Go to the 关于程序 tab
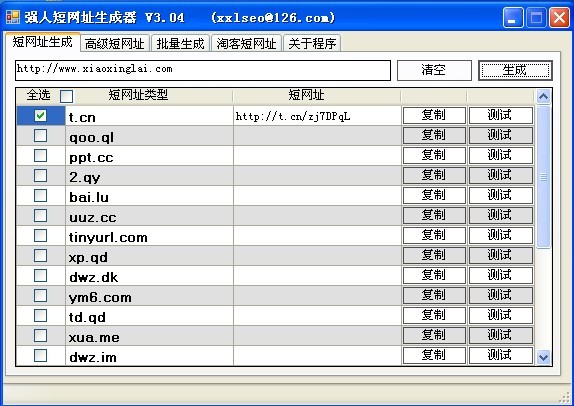The height and width of the screenshot is (406, 574). (312, 44)
